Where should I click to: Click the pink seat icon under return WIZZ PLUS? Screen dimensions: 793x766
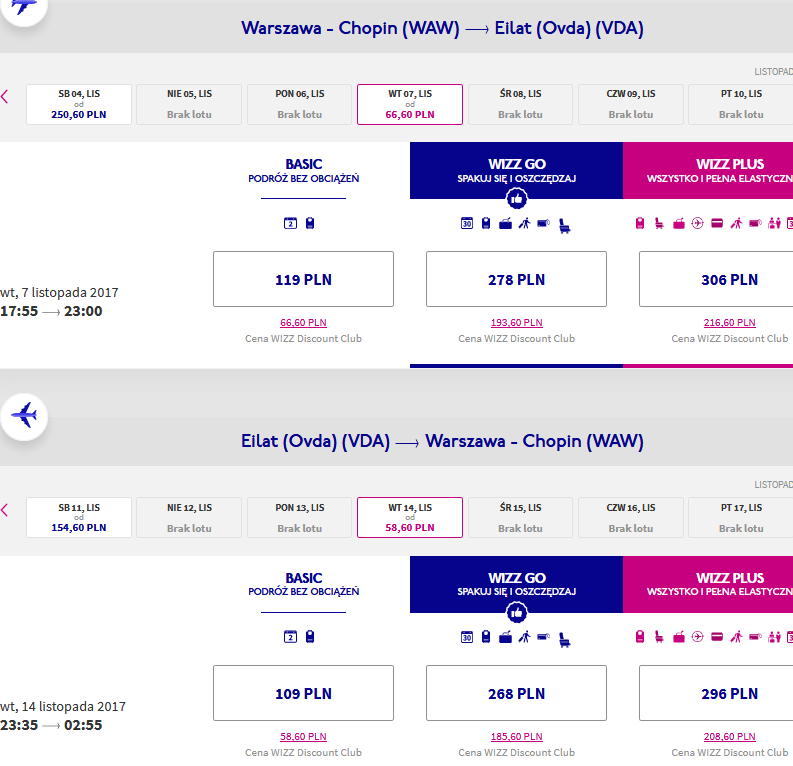[659, 637]
